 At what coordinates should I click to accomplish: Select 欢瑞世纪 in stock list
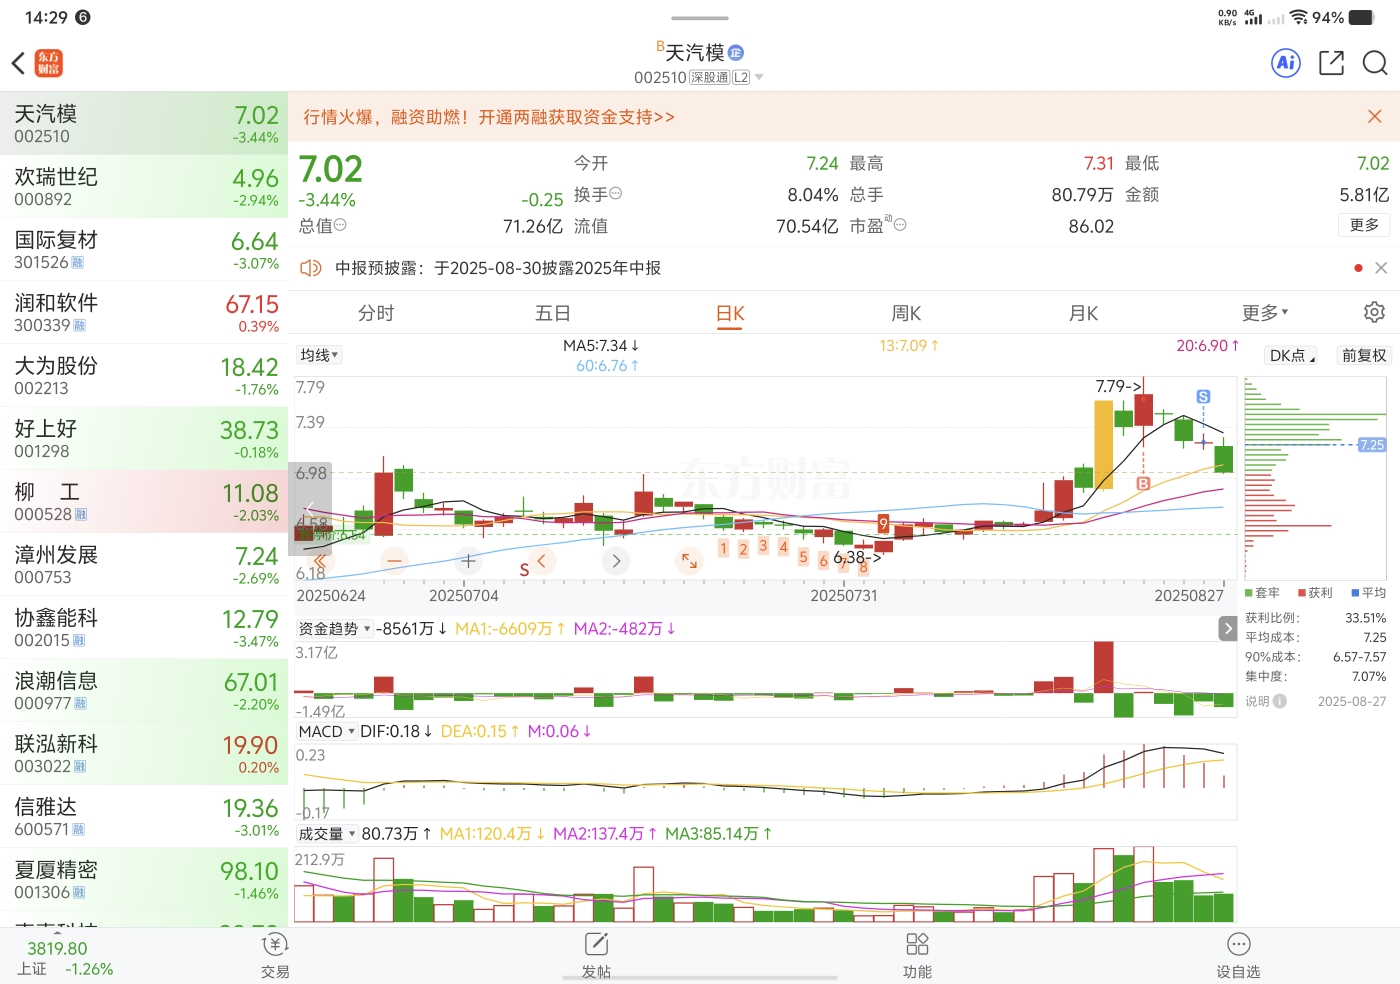click(144, 186)
